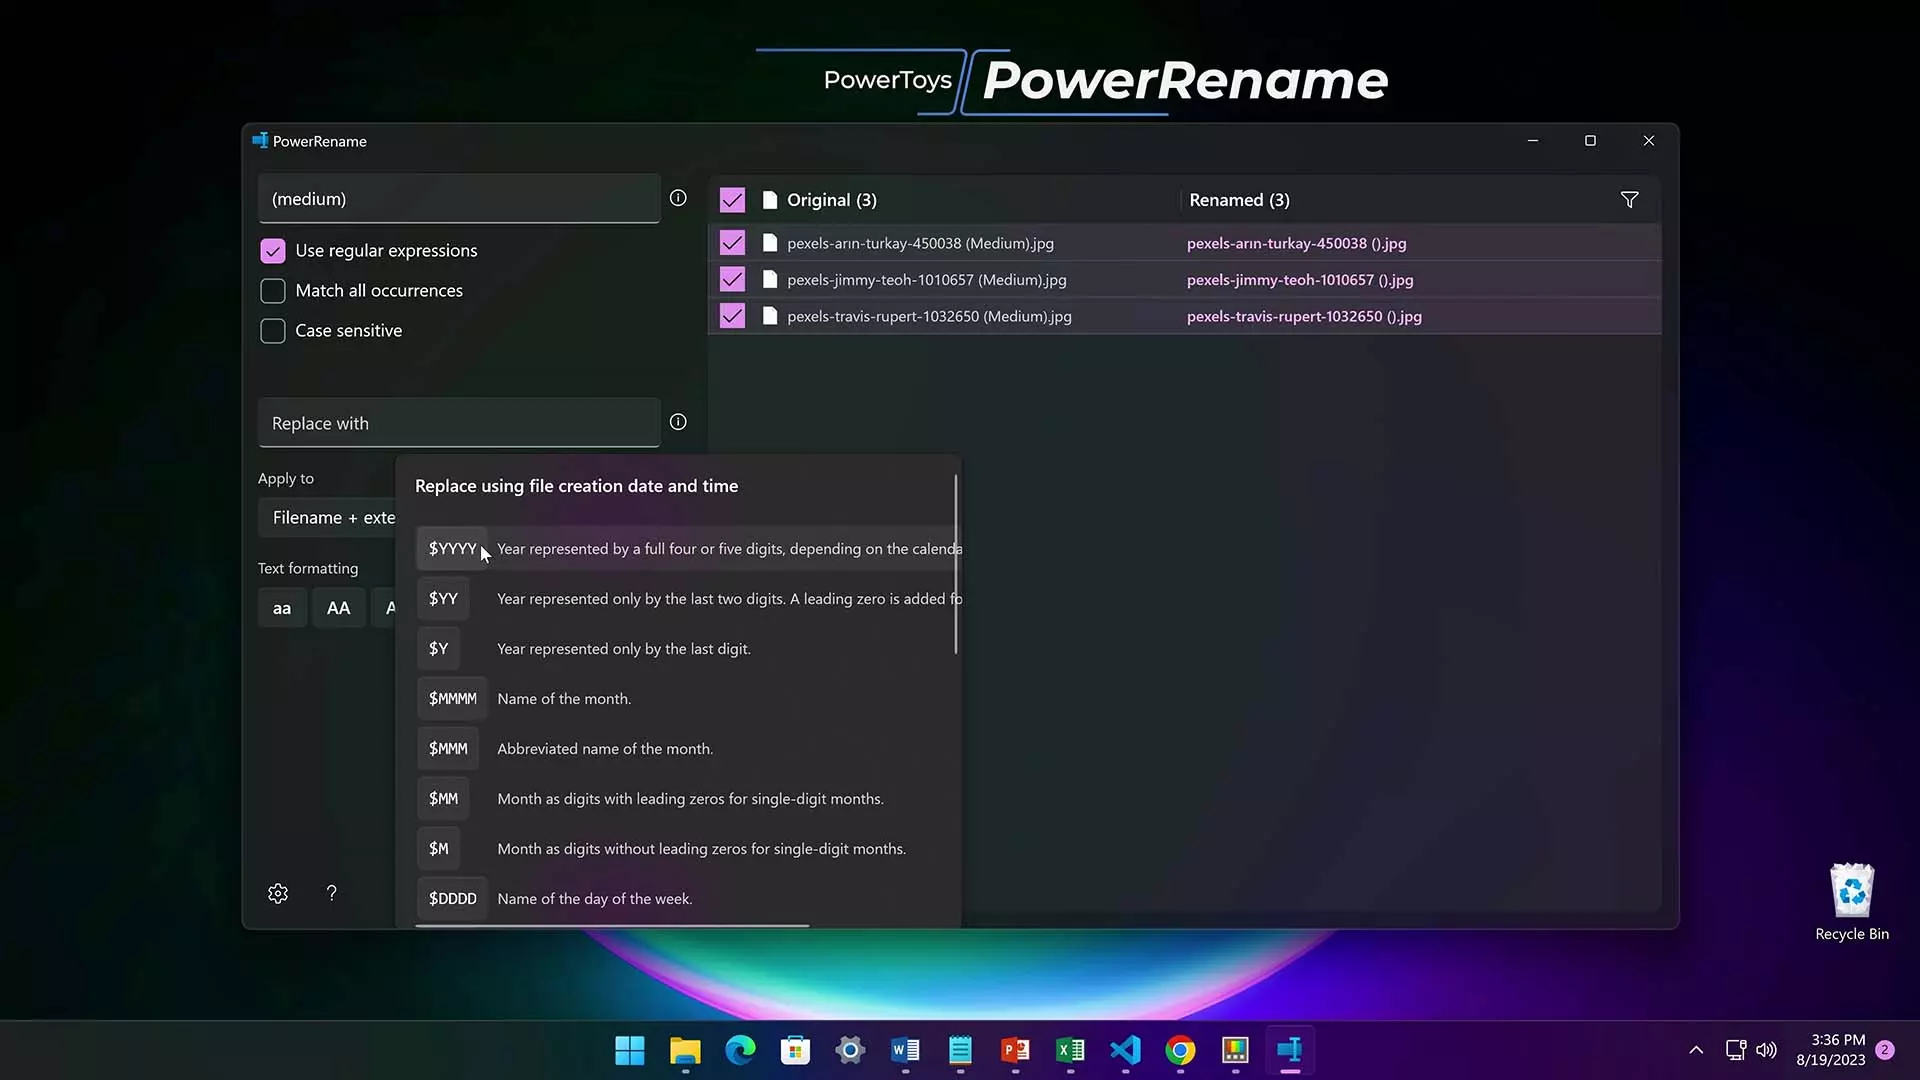The width and height of the screenshot is (1920, 1080).
Task: Uncheck pexels-travis-rupert-1032650 file checkbox
Action: [x=732, y=316]
